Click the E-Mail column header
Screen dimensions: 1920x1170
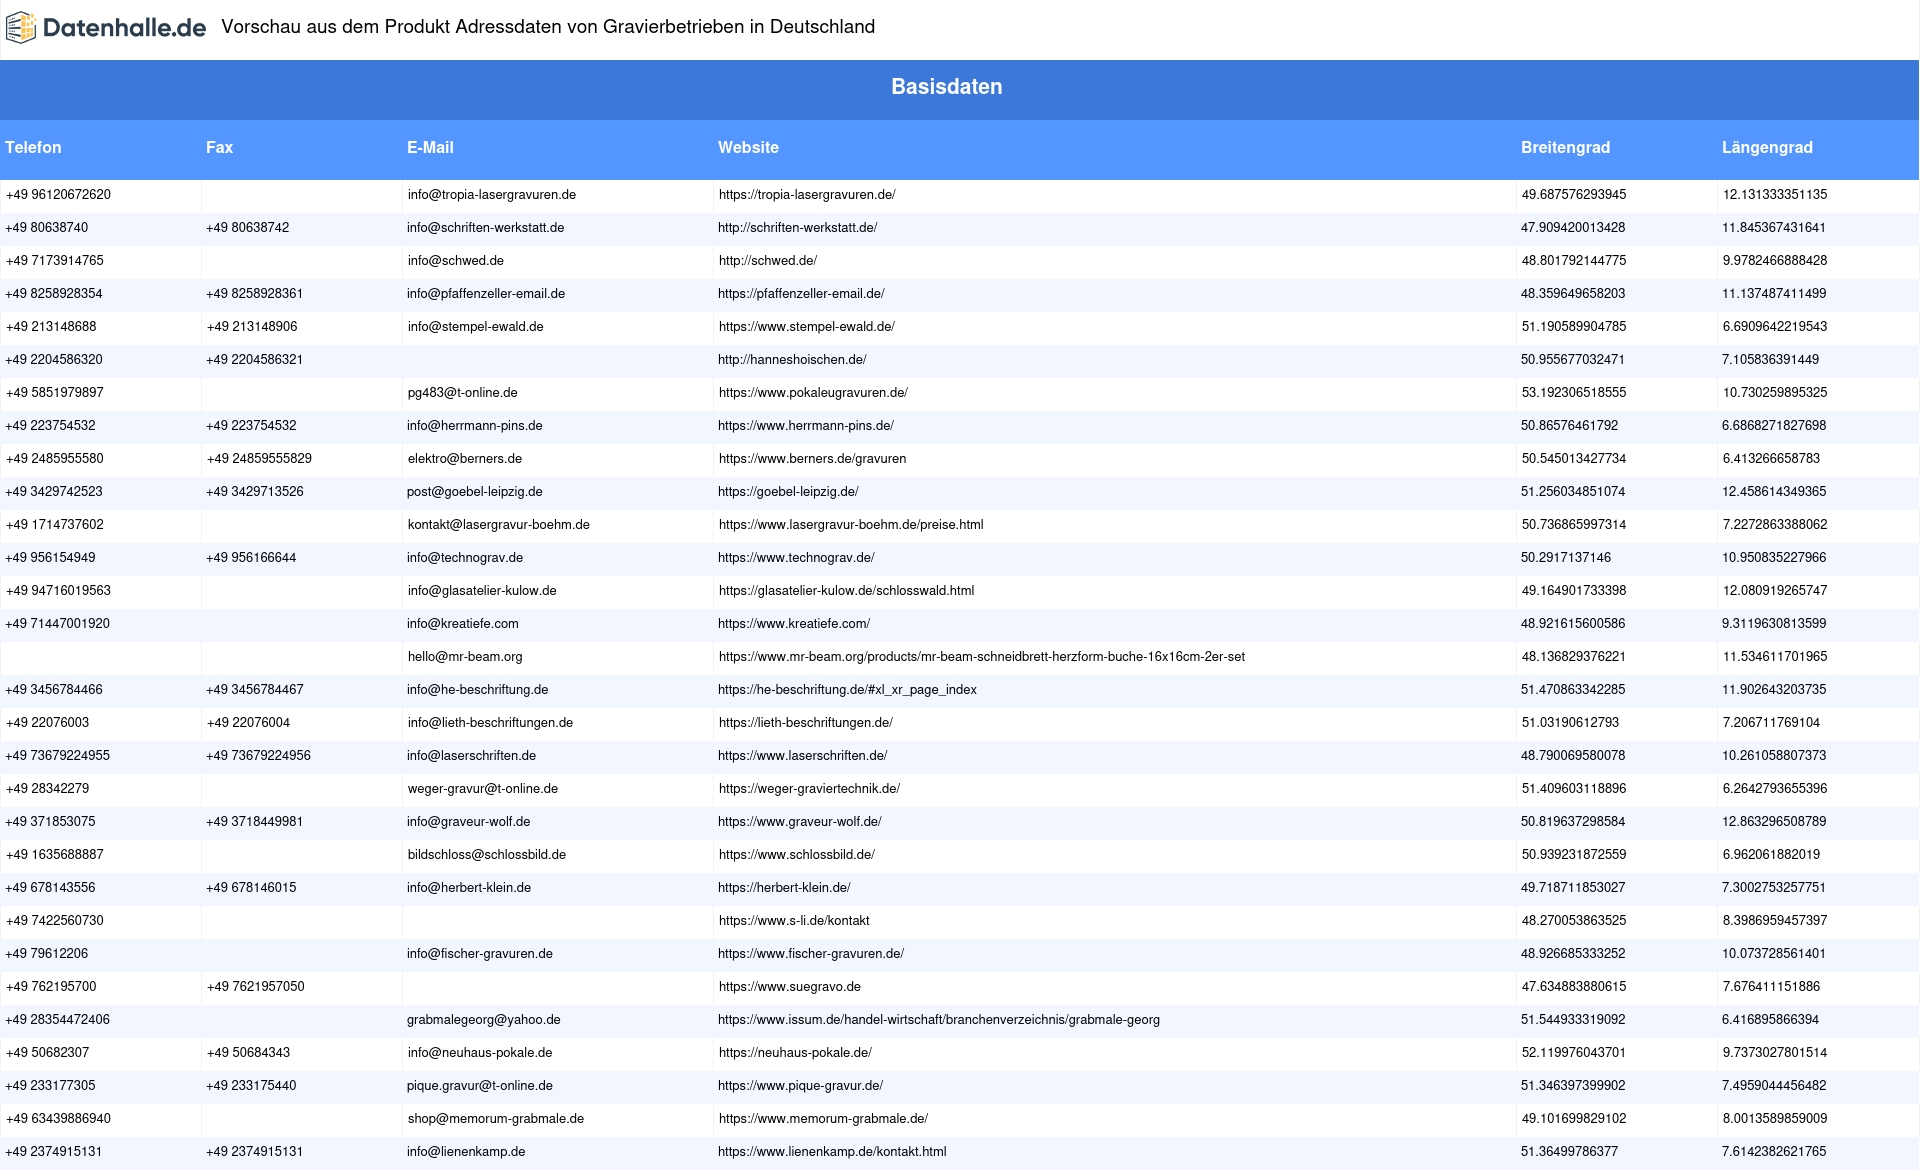[430, 147]
